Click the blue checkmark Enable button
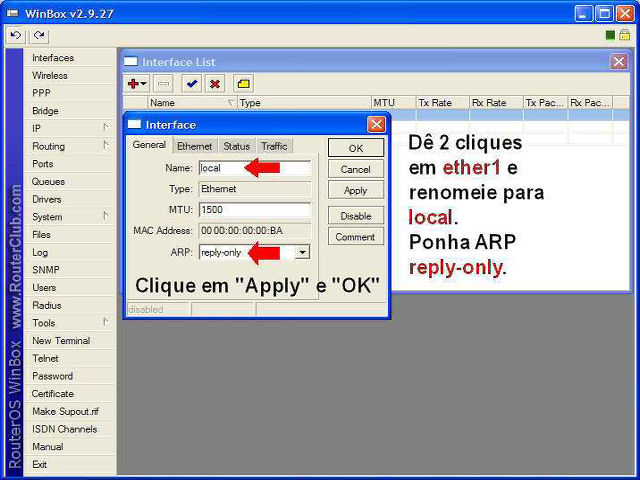The width and height of the screenshot is (640, 480). (x=191, y=84)
